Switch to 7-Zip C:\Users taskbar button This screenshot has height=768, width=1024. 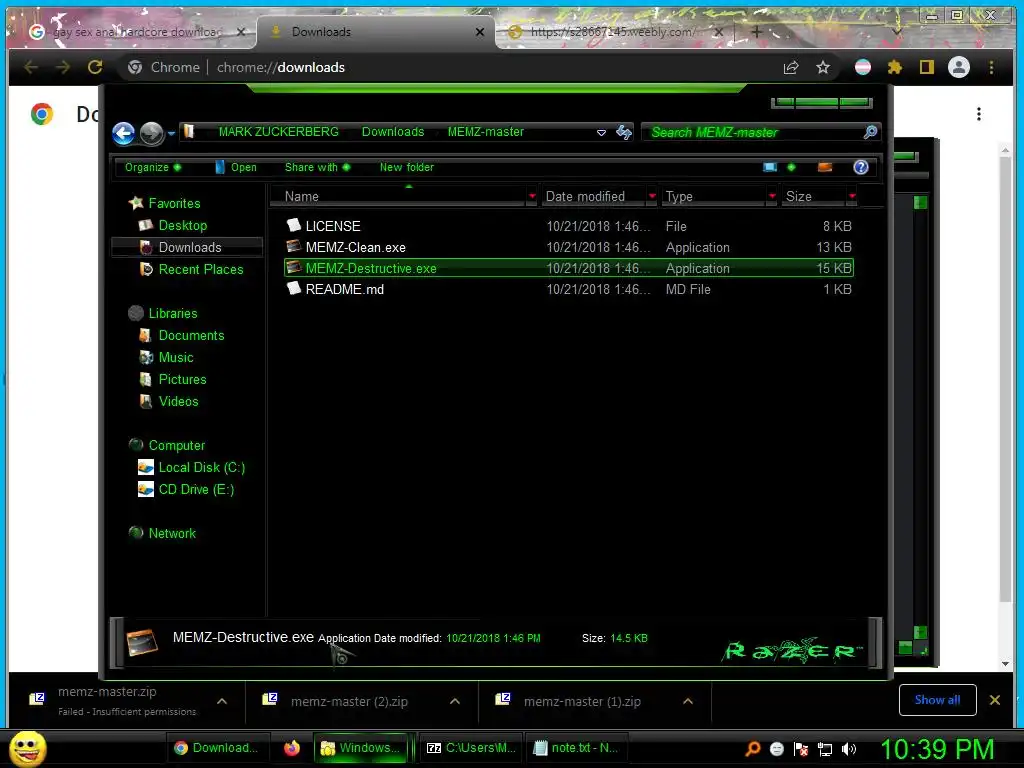tap(470, 748)
